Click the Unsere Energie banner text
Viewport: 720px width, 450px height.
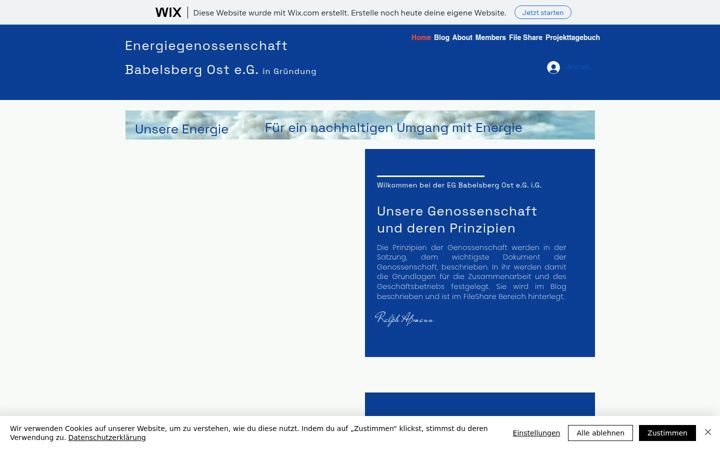point(181,129)
